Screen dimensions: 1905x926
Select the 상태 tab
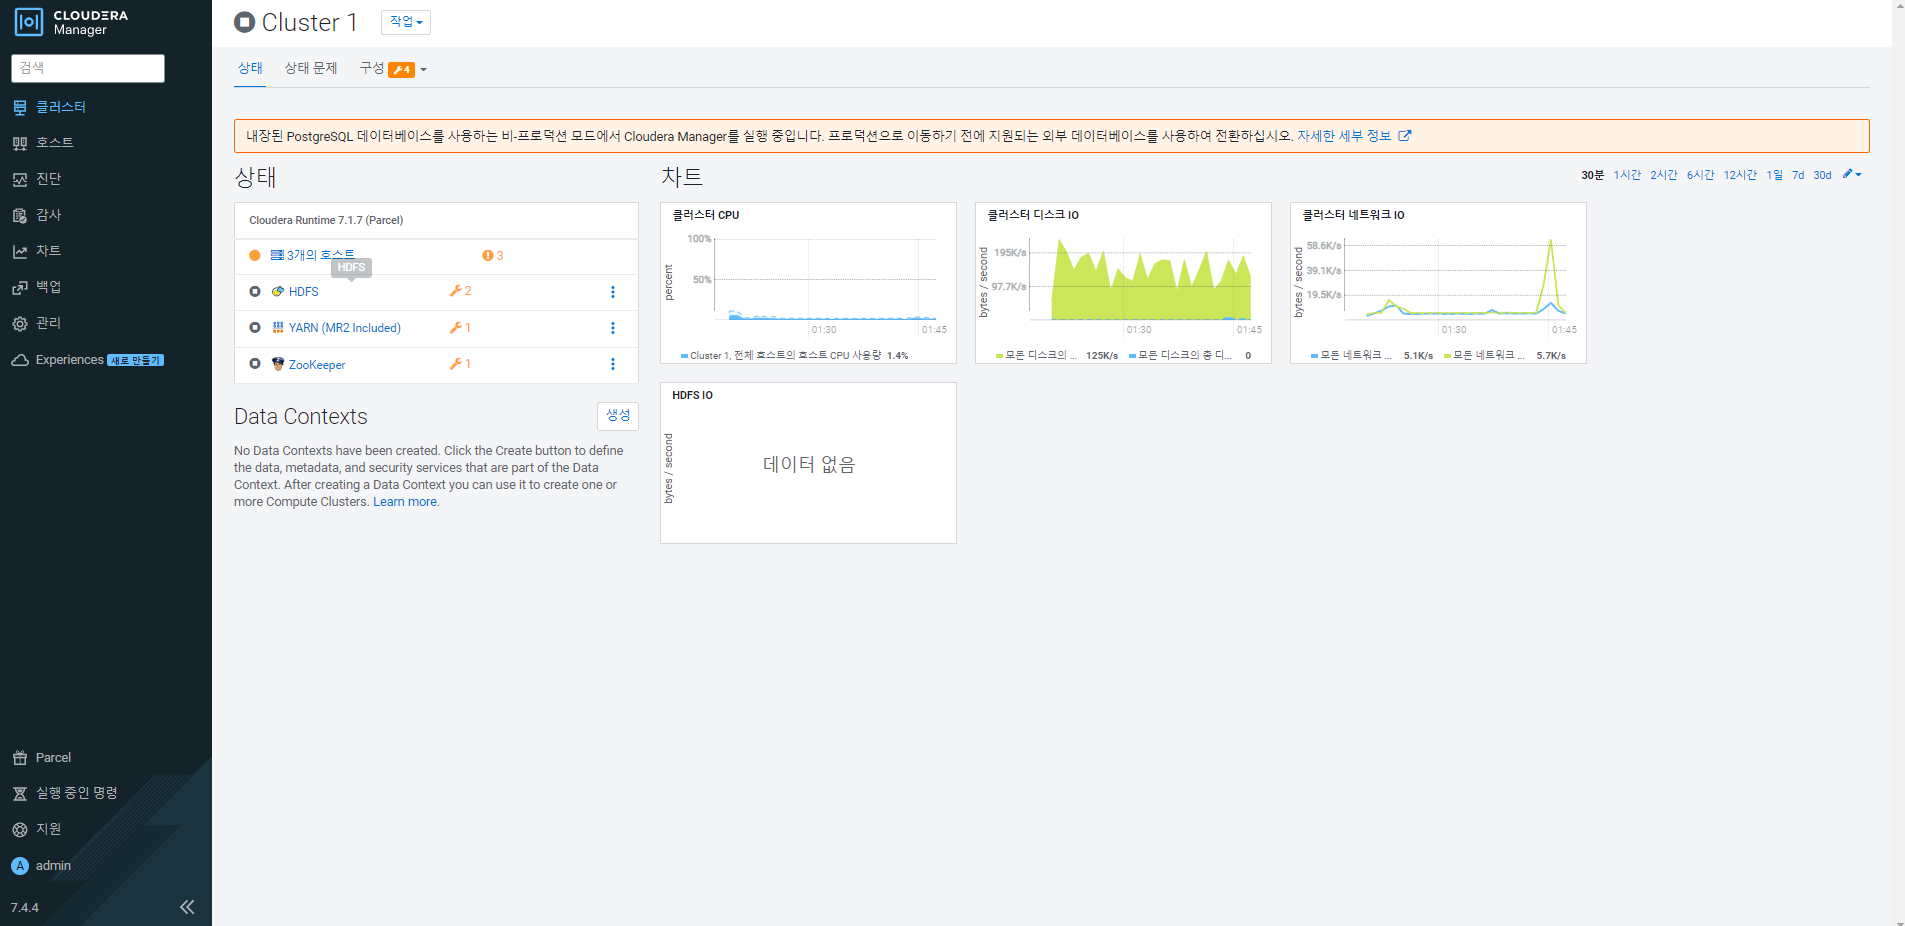(x=250, y=68)
